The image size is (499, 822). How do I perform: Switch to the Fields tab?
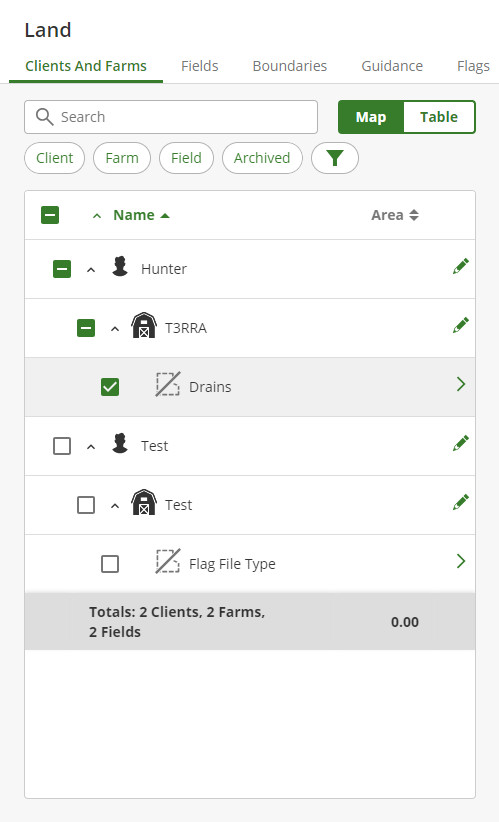(x=200, y=66)
